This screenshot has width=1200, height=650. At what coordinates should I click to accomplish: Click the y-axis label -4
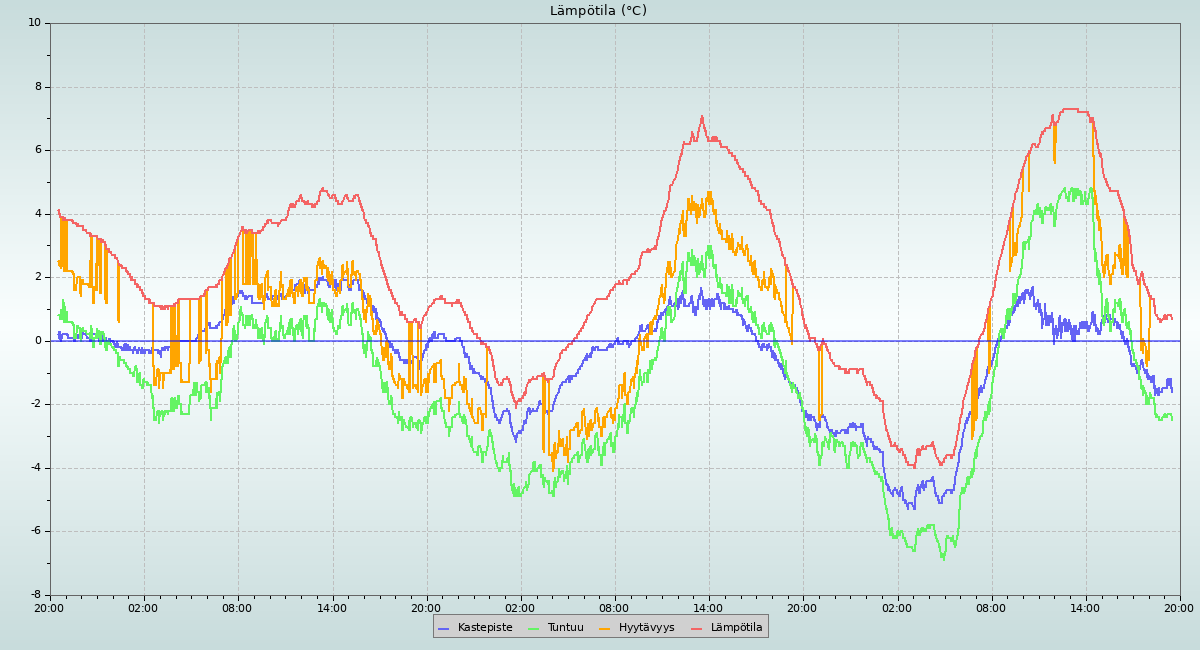35,468
